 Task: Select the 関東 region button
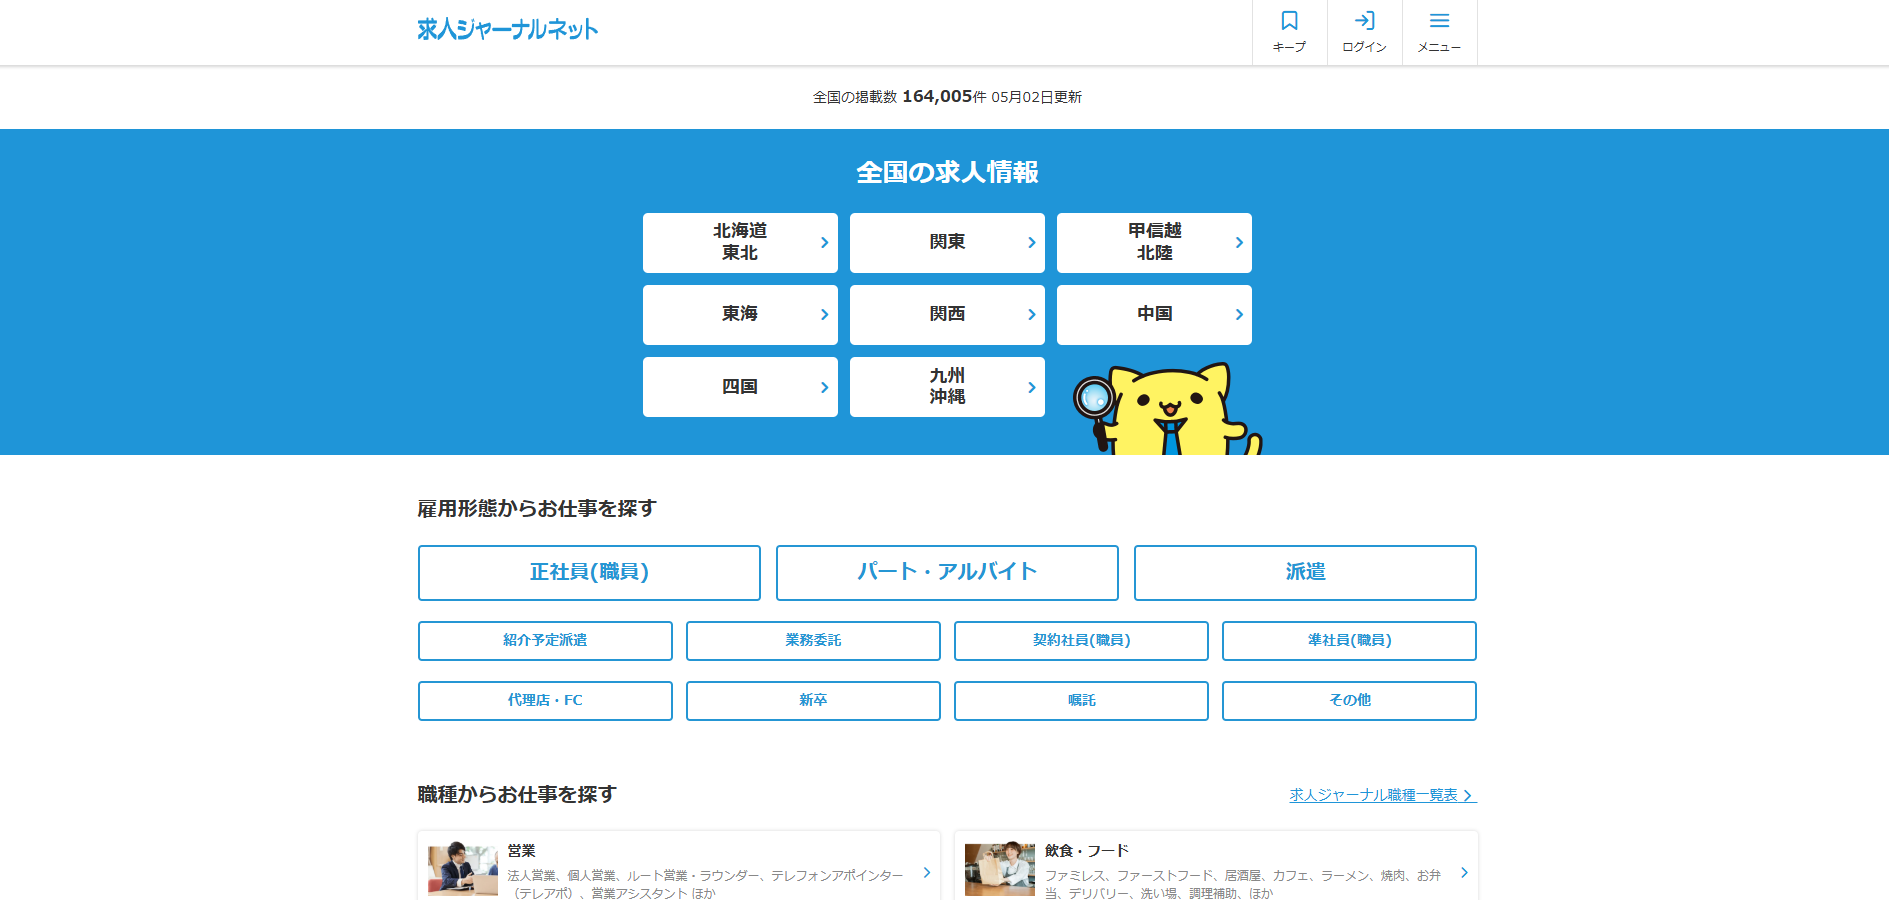click(946, 243)
